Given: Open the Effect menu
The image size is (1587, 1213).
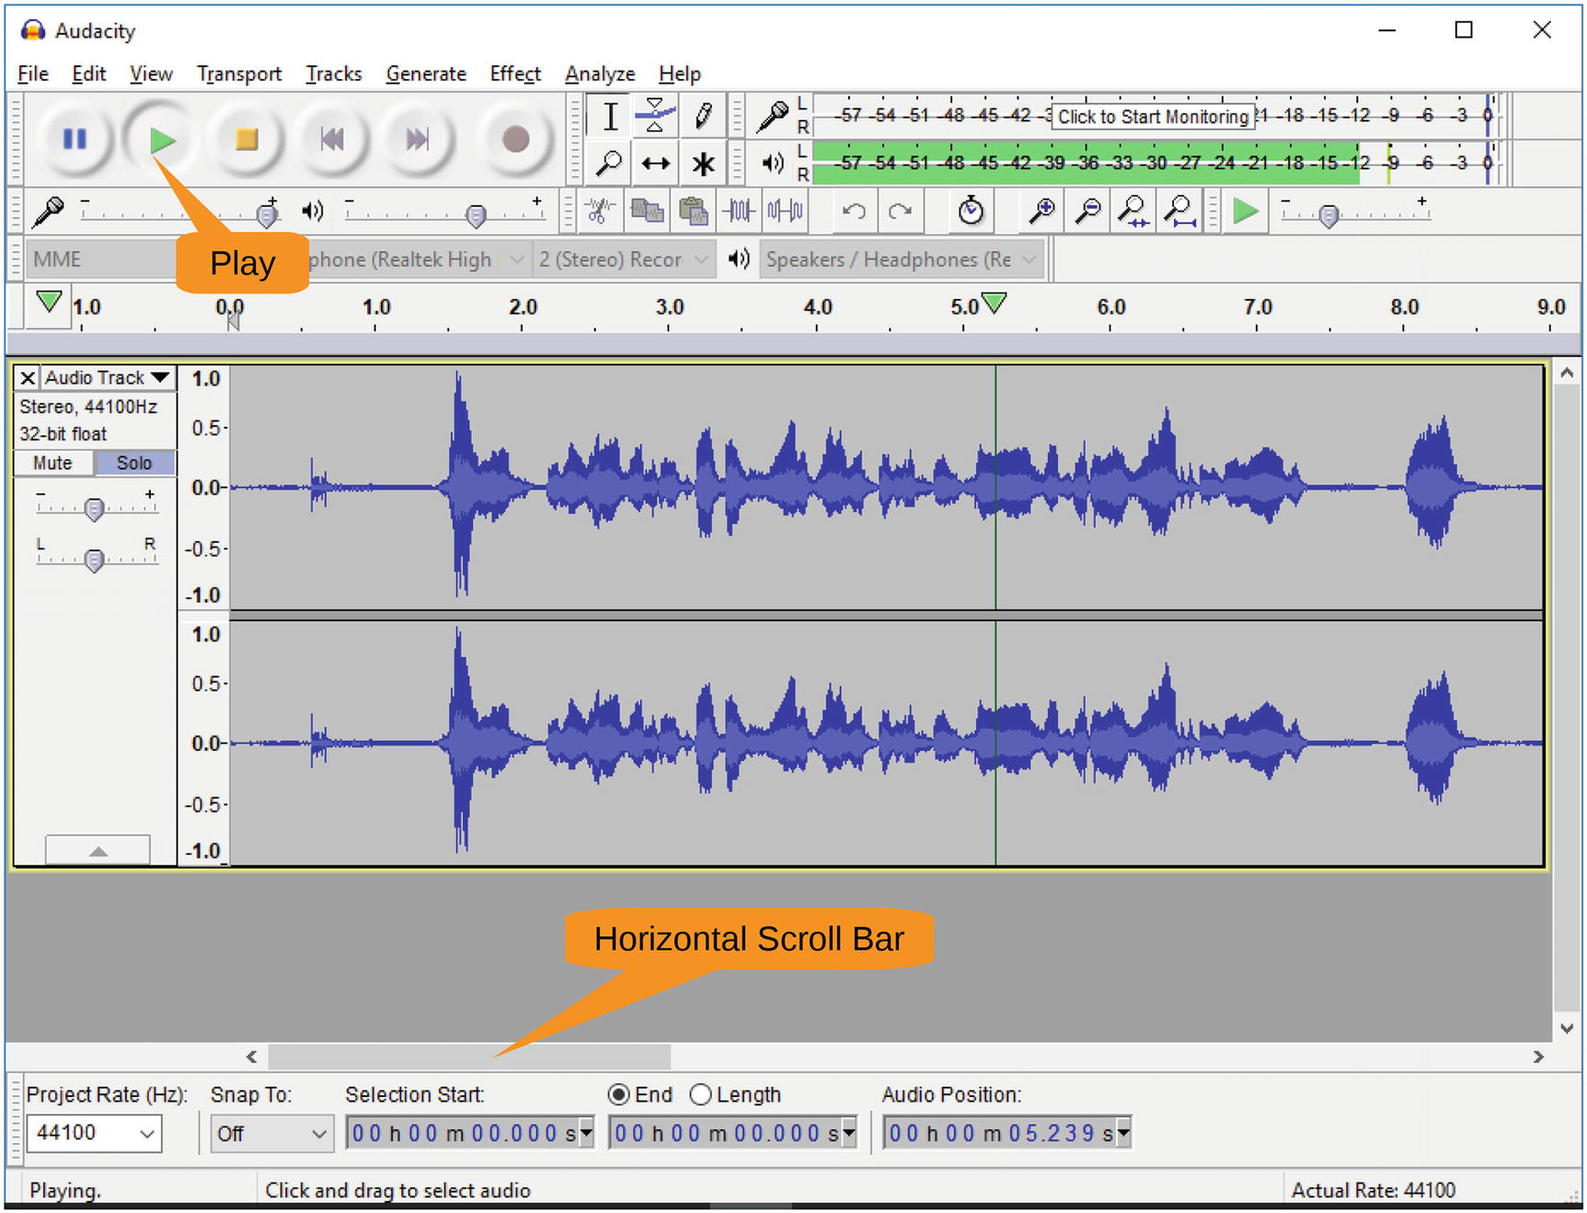Looking at the screenshot, I should point(515,74).
